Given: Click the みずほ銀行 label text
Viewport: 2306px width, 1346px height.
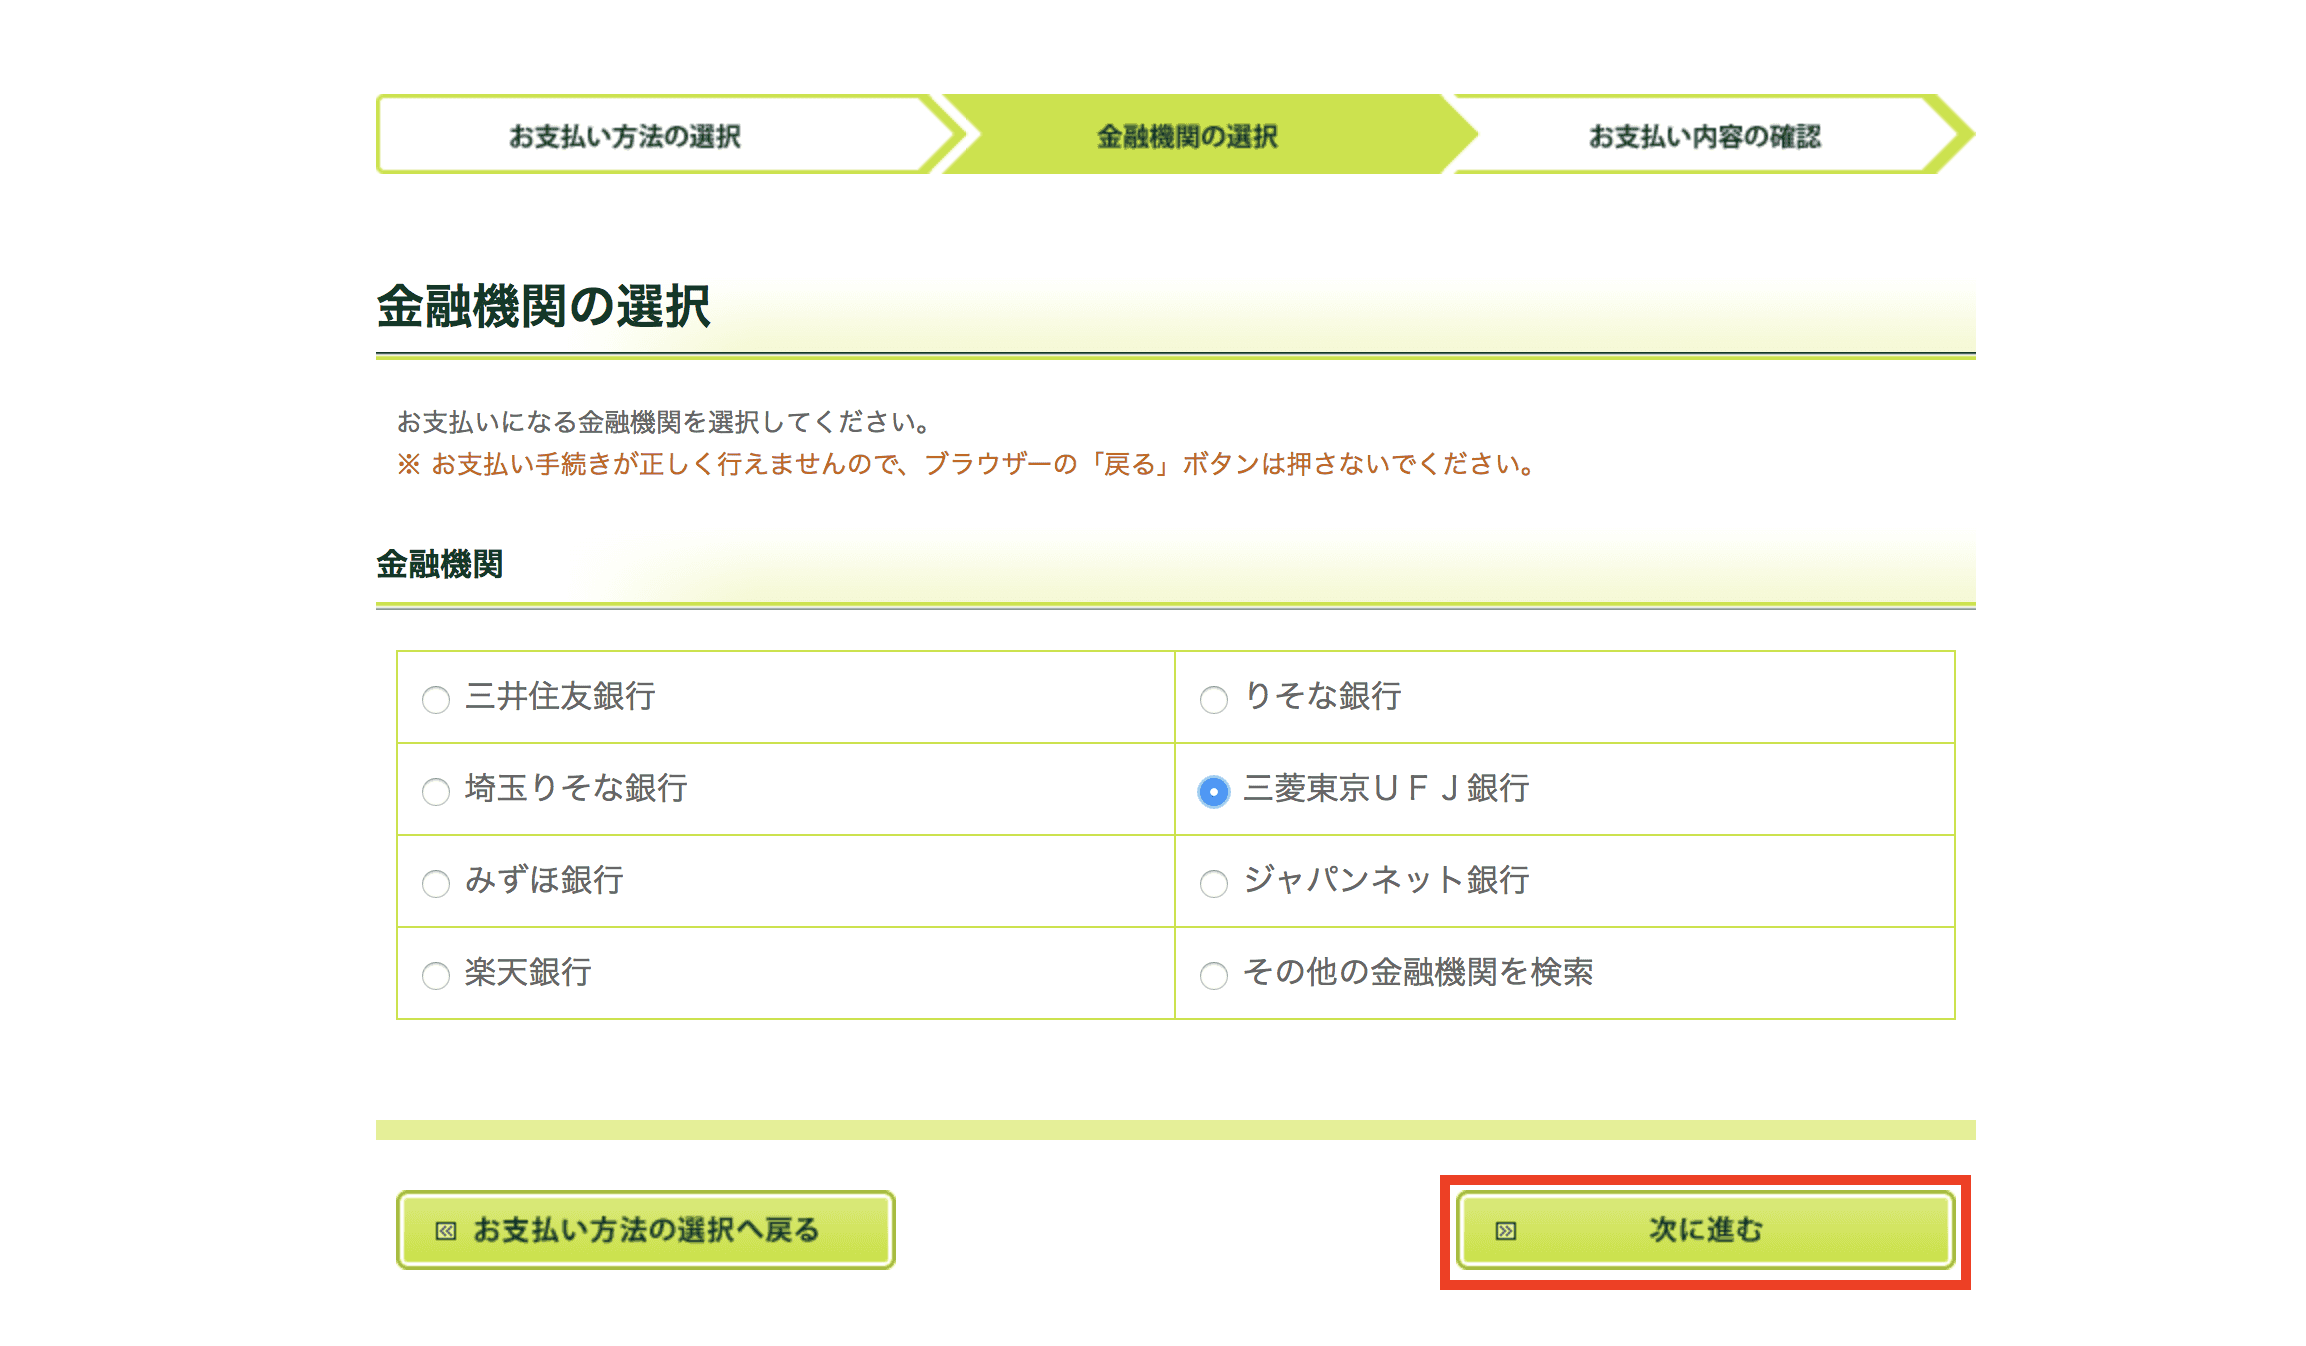Looking at the screenshot, I should [544, 880].
